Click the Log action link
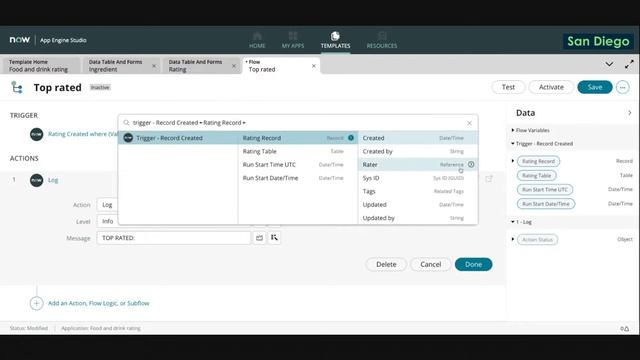Viewport: 640px width, 360px height. 53,180
